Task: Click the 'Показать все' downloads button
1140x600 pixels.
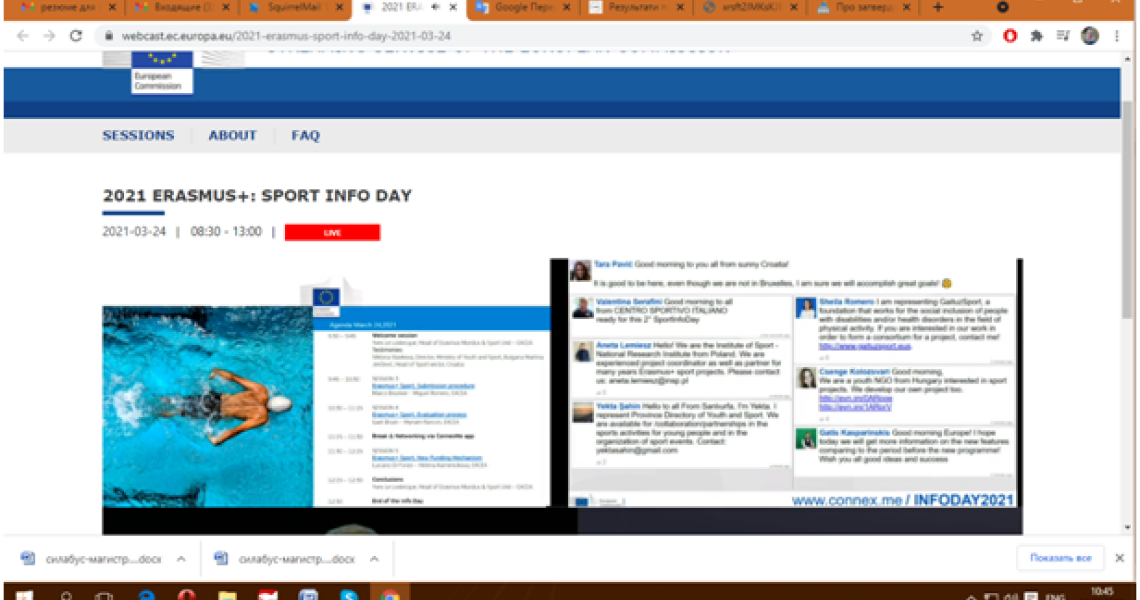Action: coord(1060,558)
